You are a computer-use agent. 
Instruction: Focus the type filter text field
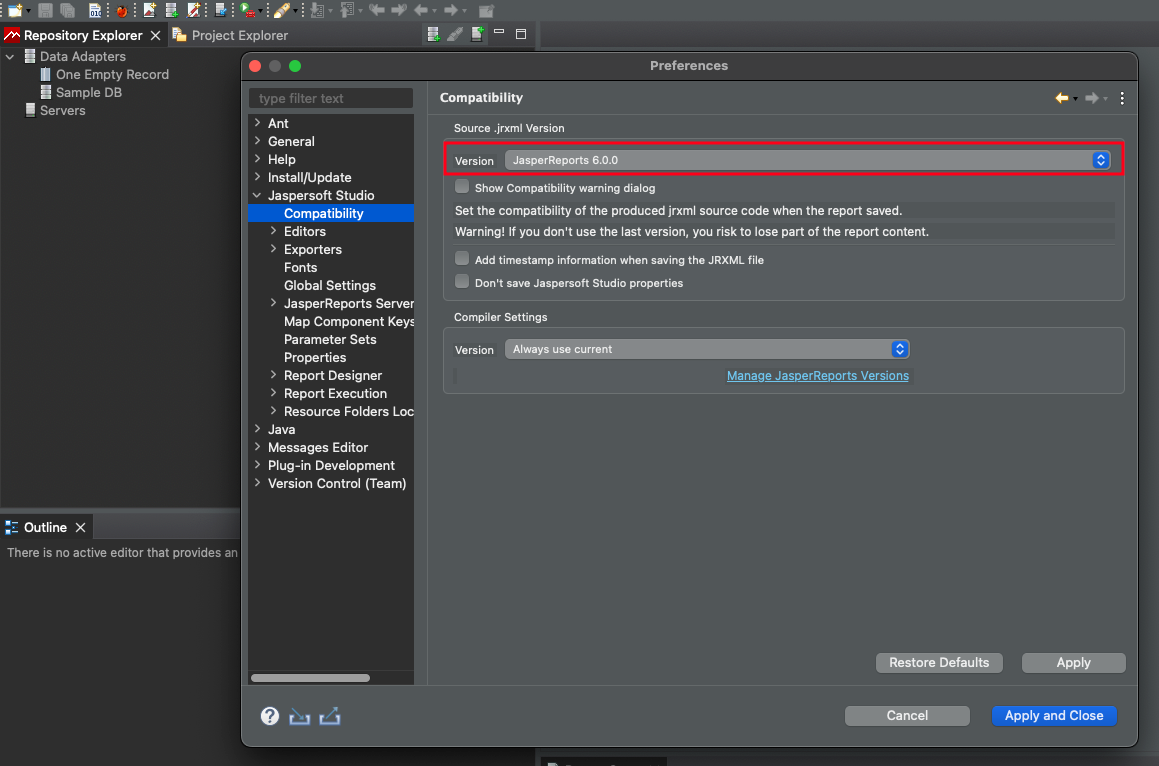(x=330, y=98)
